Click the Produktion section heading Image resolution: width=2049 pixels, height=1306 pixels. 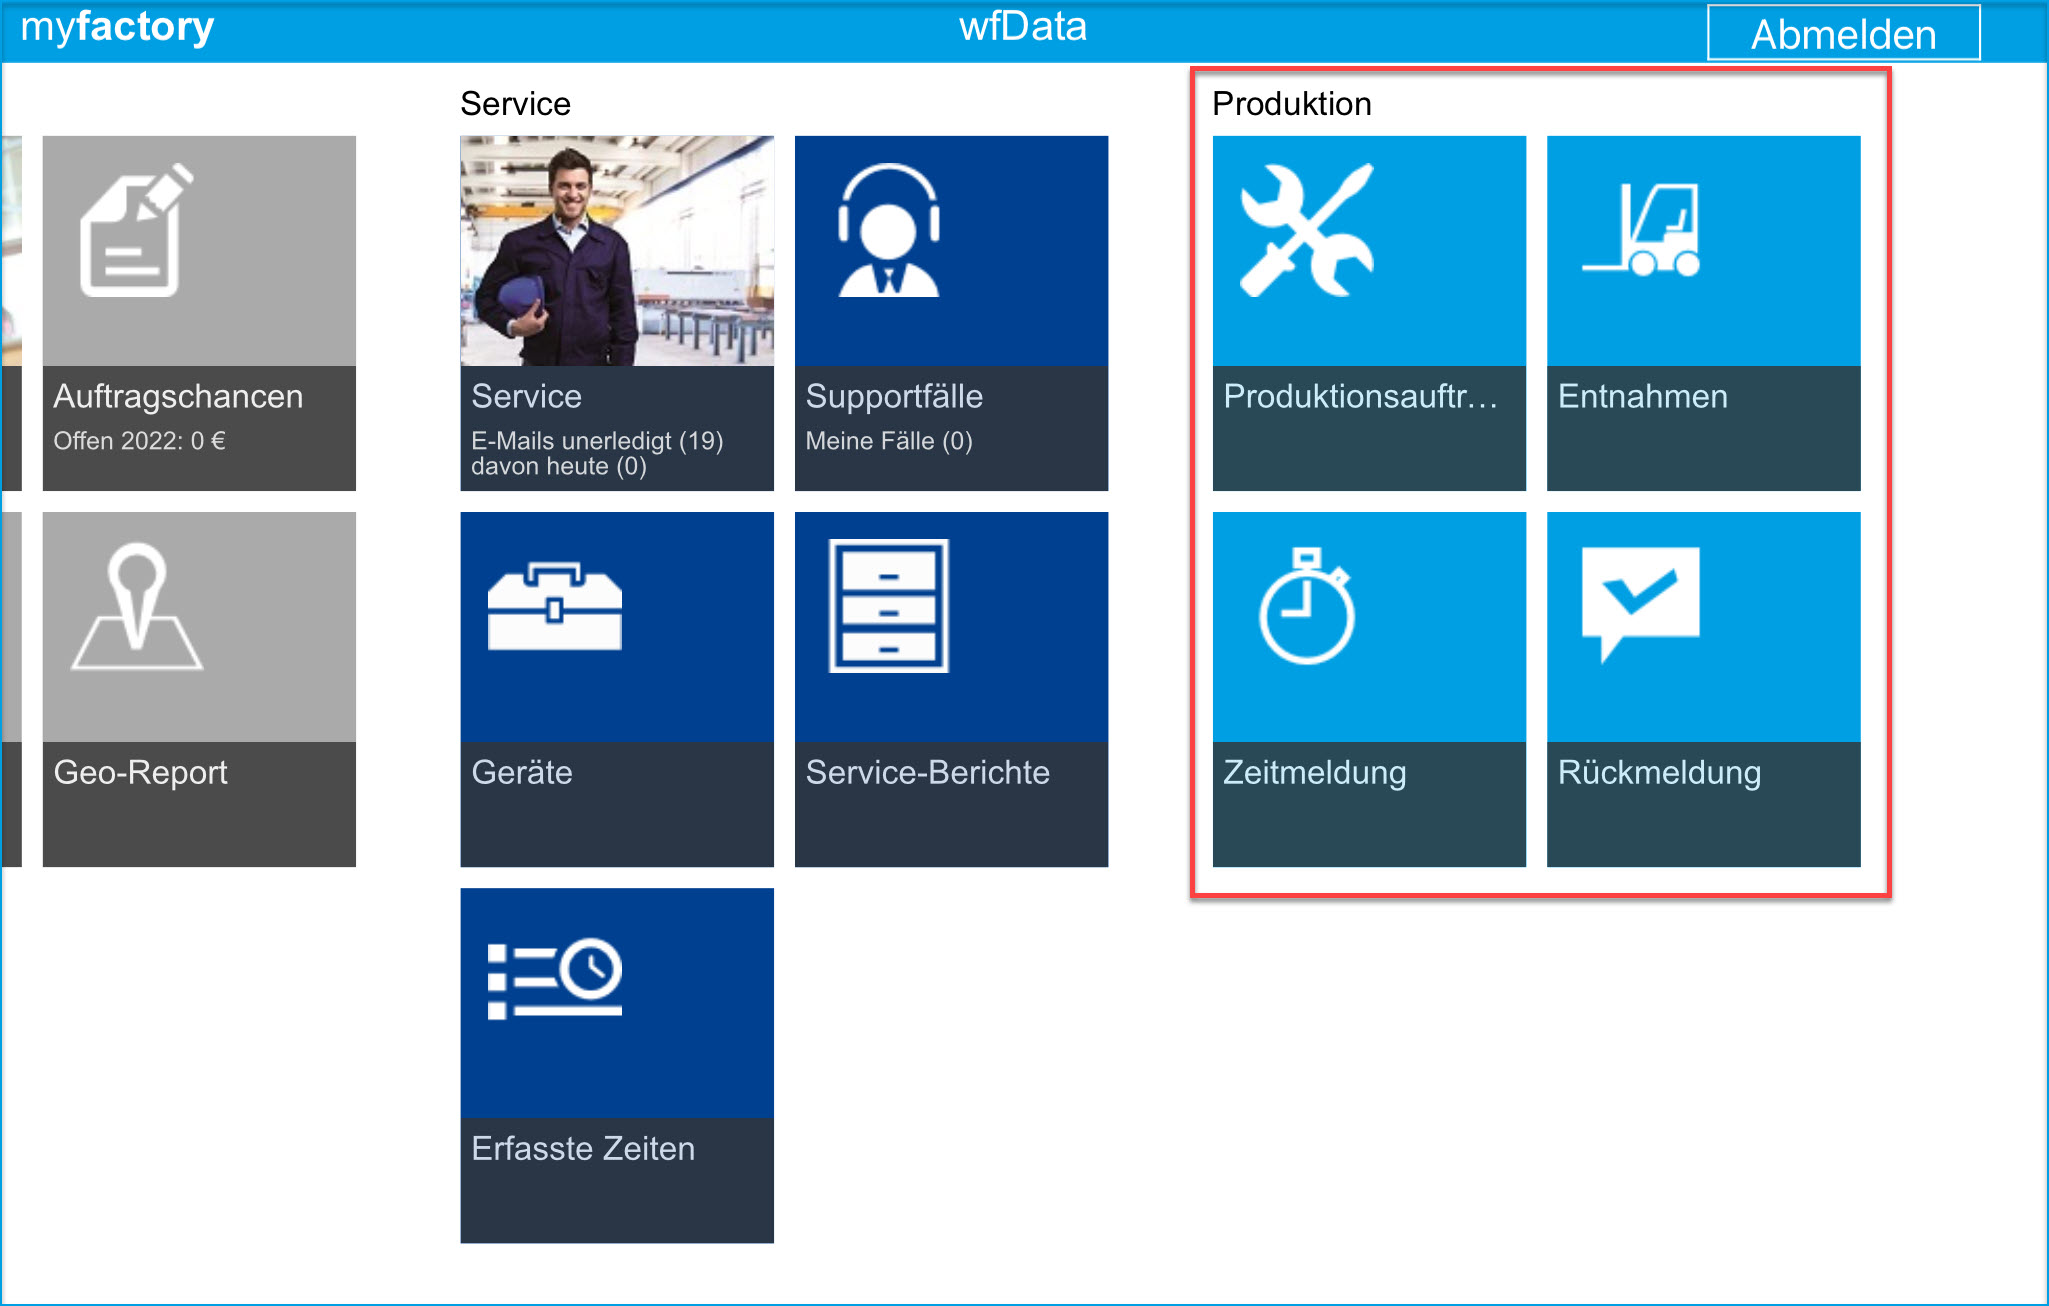[1291, 104]
